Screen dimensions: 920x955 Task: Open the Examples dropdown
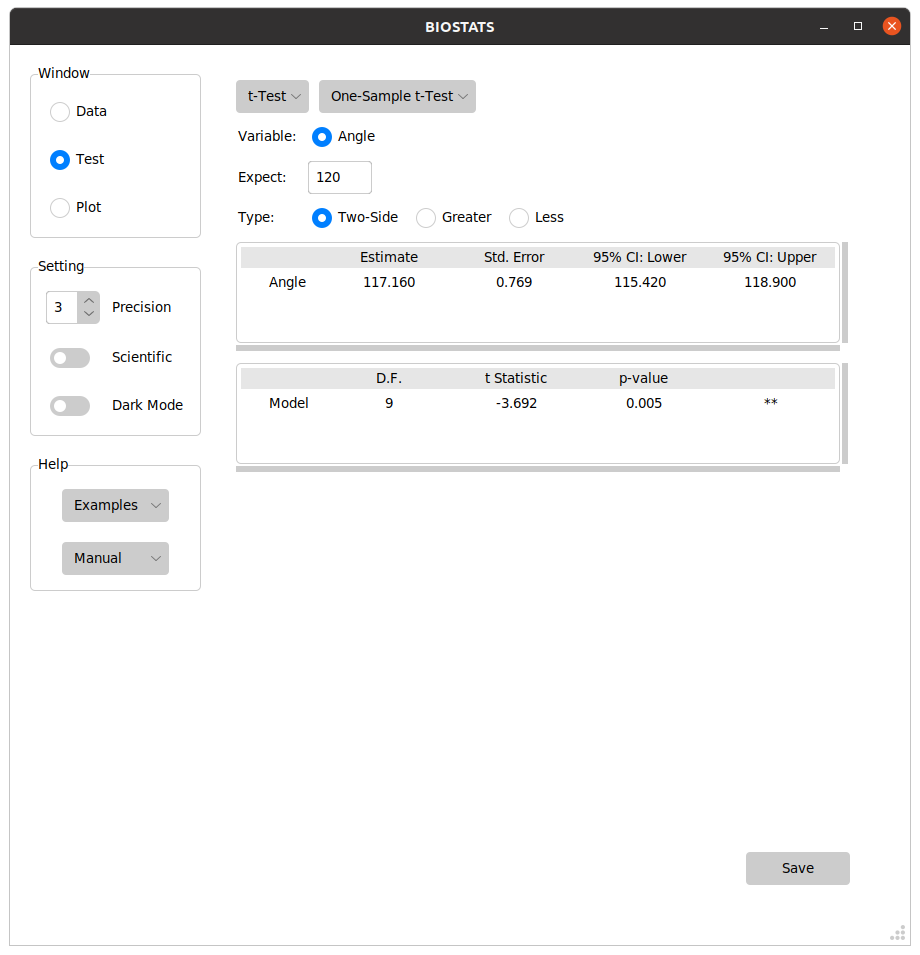coord(115,506)
